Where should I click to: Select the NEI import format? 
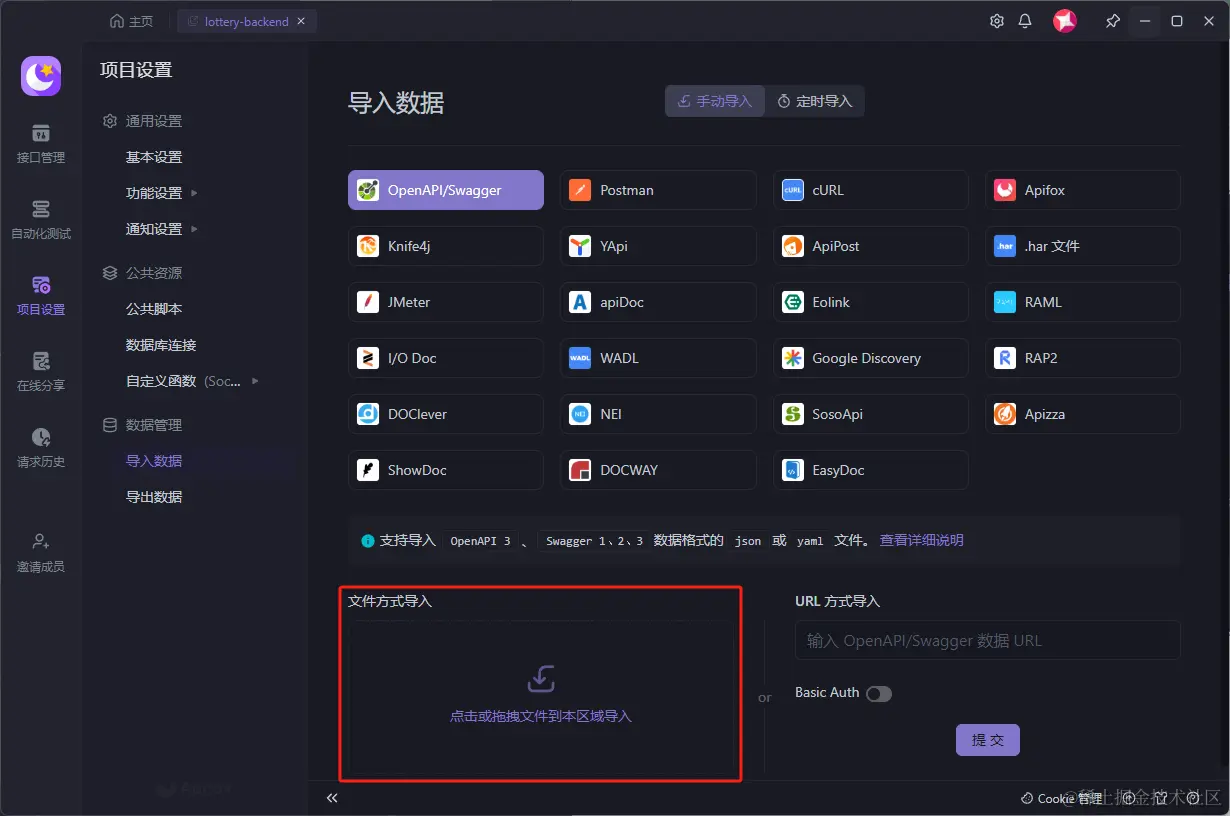tap(658, 414)
